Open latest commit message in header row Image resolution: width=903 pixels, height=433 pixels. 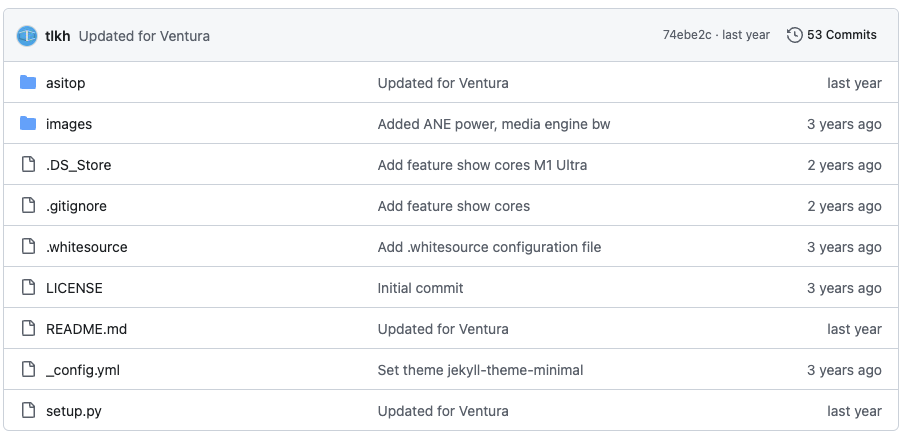tap(144, 36)
